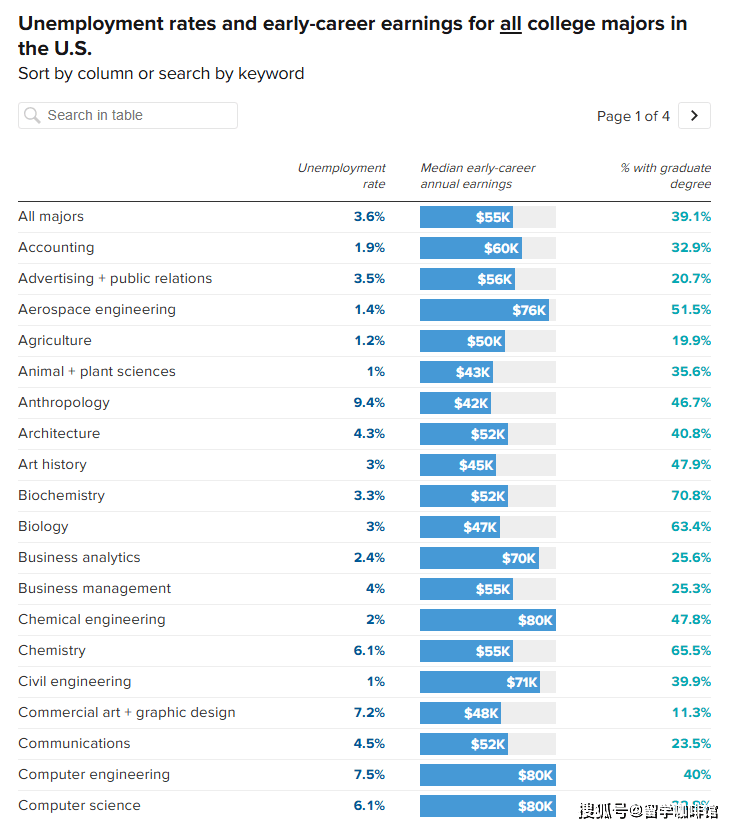This screenshot has height=828, width=733.
Task: Click Biochemistry 70.8% graduate degree value
Action: click(x=691, y=496)
